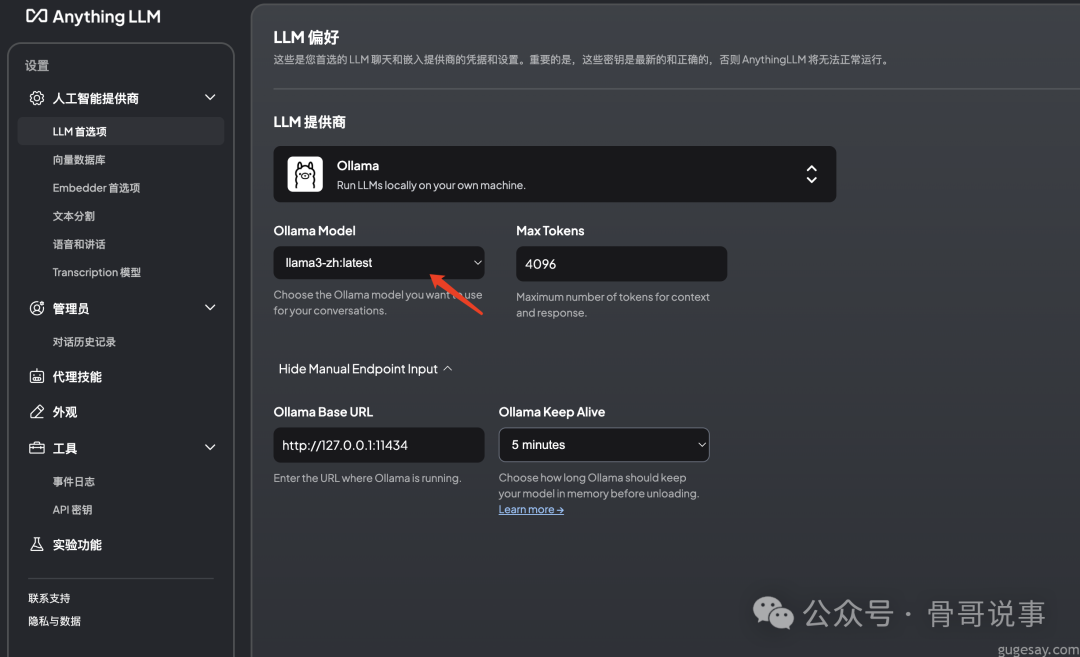The height and width of the screenshot is (657, 1080).
Task: Click the Anything LLM title text
Action: click(x=107, y=17)
